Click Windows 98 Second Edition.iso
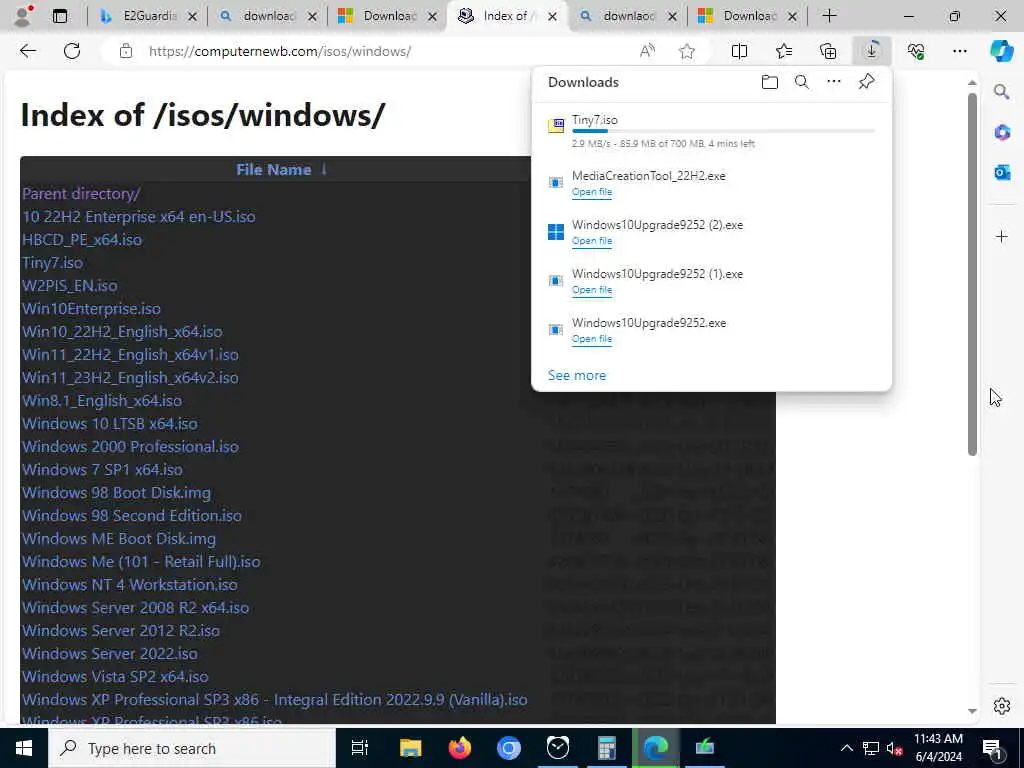 [x=132, y=515]
